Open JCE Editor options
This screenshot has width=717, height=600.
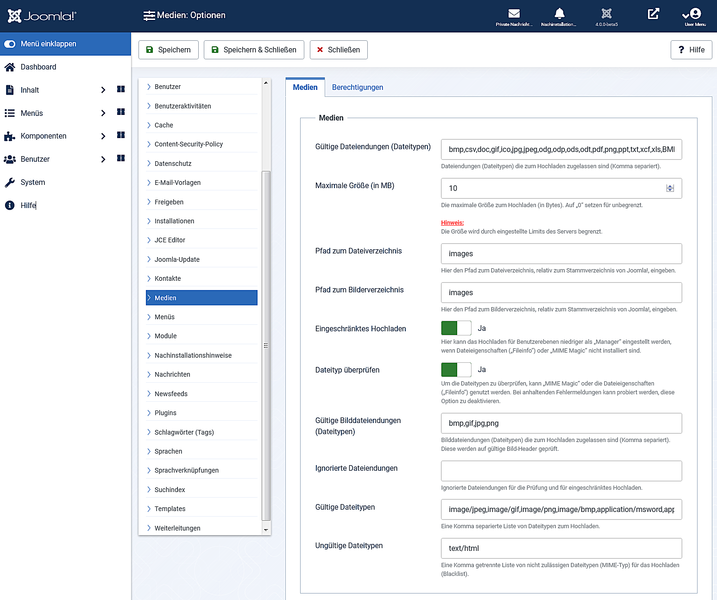[202, 240]
